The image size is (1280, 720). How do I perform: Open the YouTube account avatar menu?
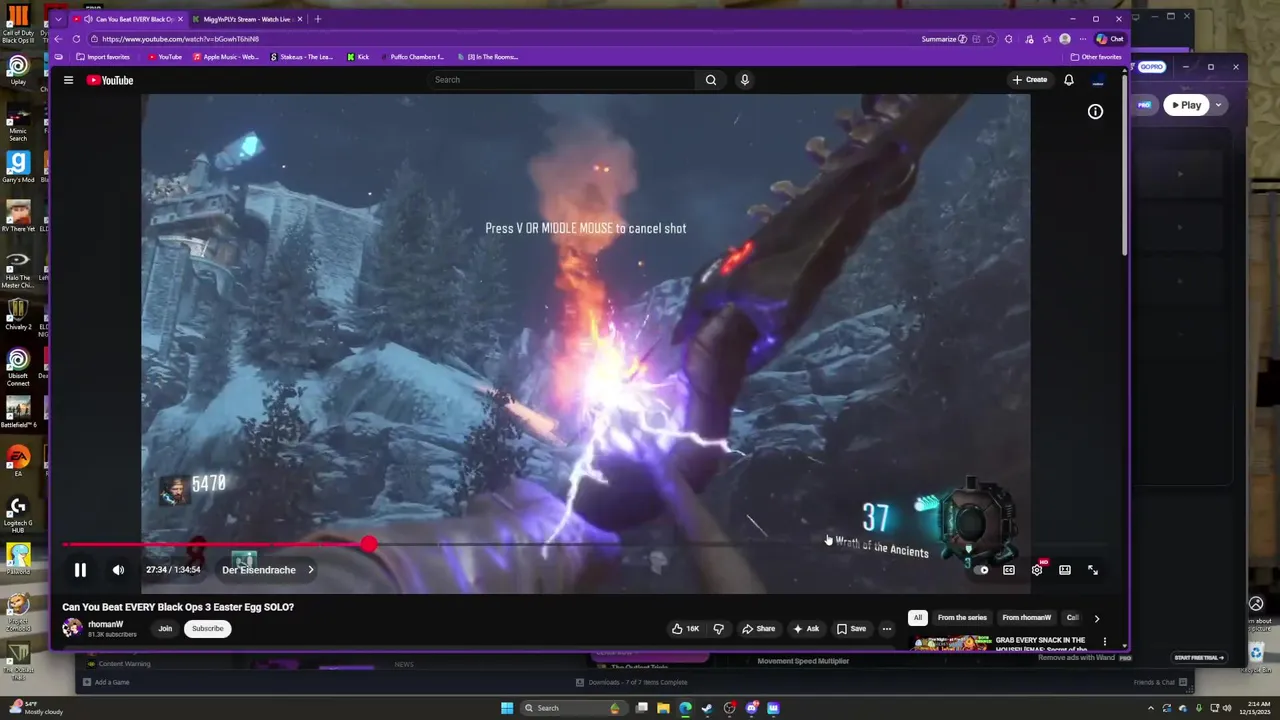(1098, 80)
